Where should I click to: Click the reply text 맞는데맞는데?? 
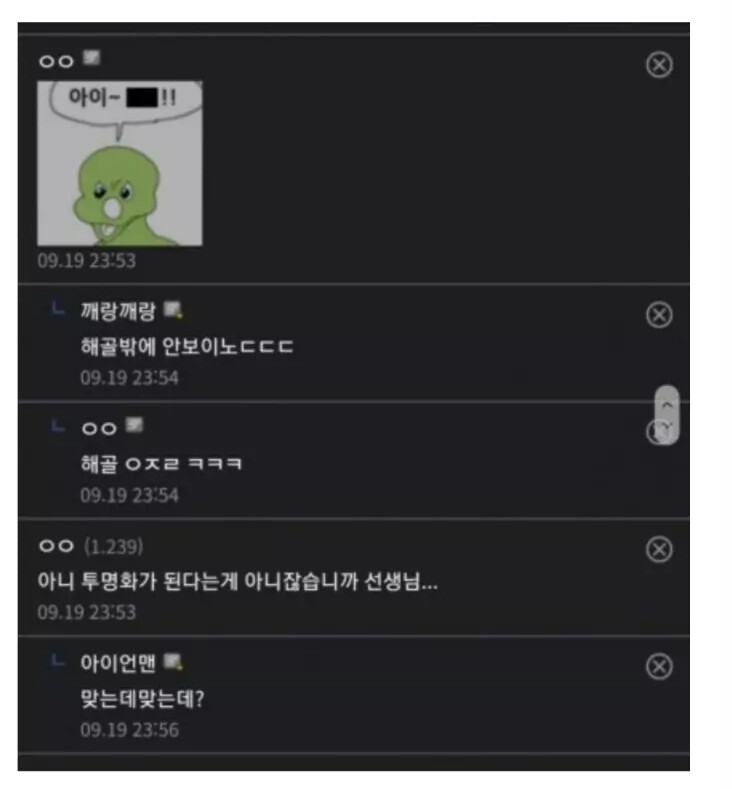click(x=142, y=699)
